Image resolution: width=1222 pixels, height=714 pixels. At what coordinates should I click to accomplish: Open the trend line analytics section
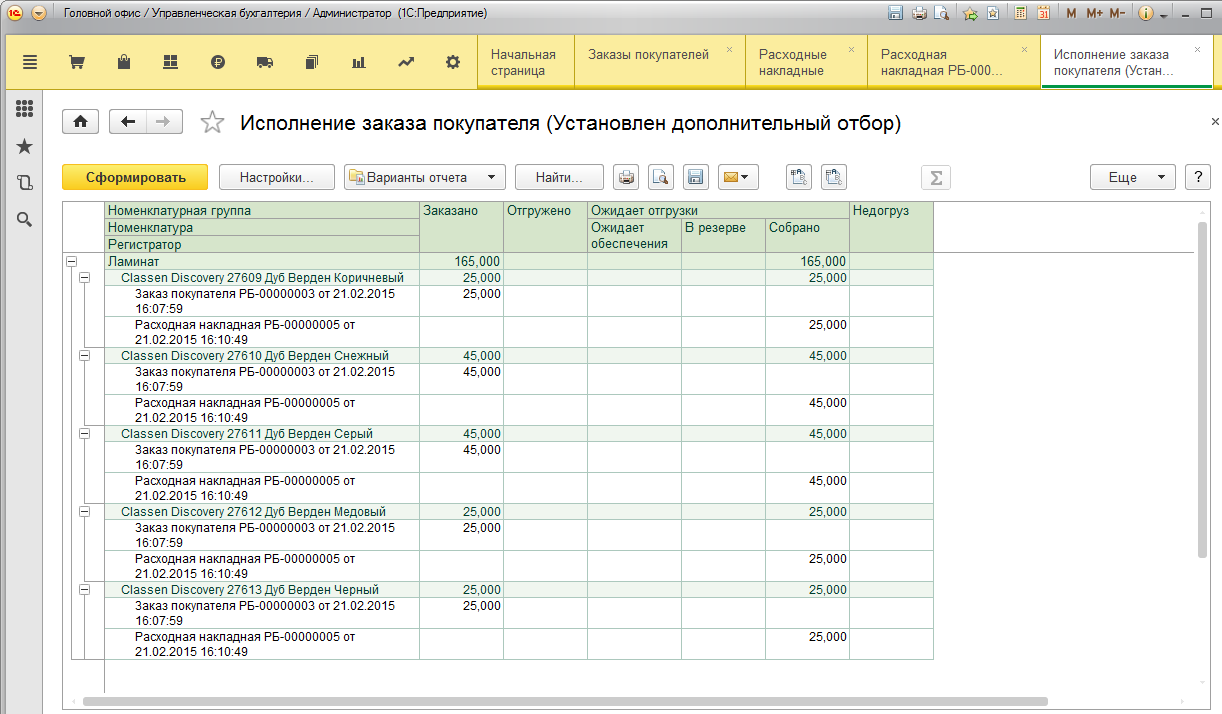pyautogui.click(x=406, y=62)
